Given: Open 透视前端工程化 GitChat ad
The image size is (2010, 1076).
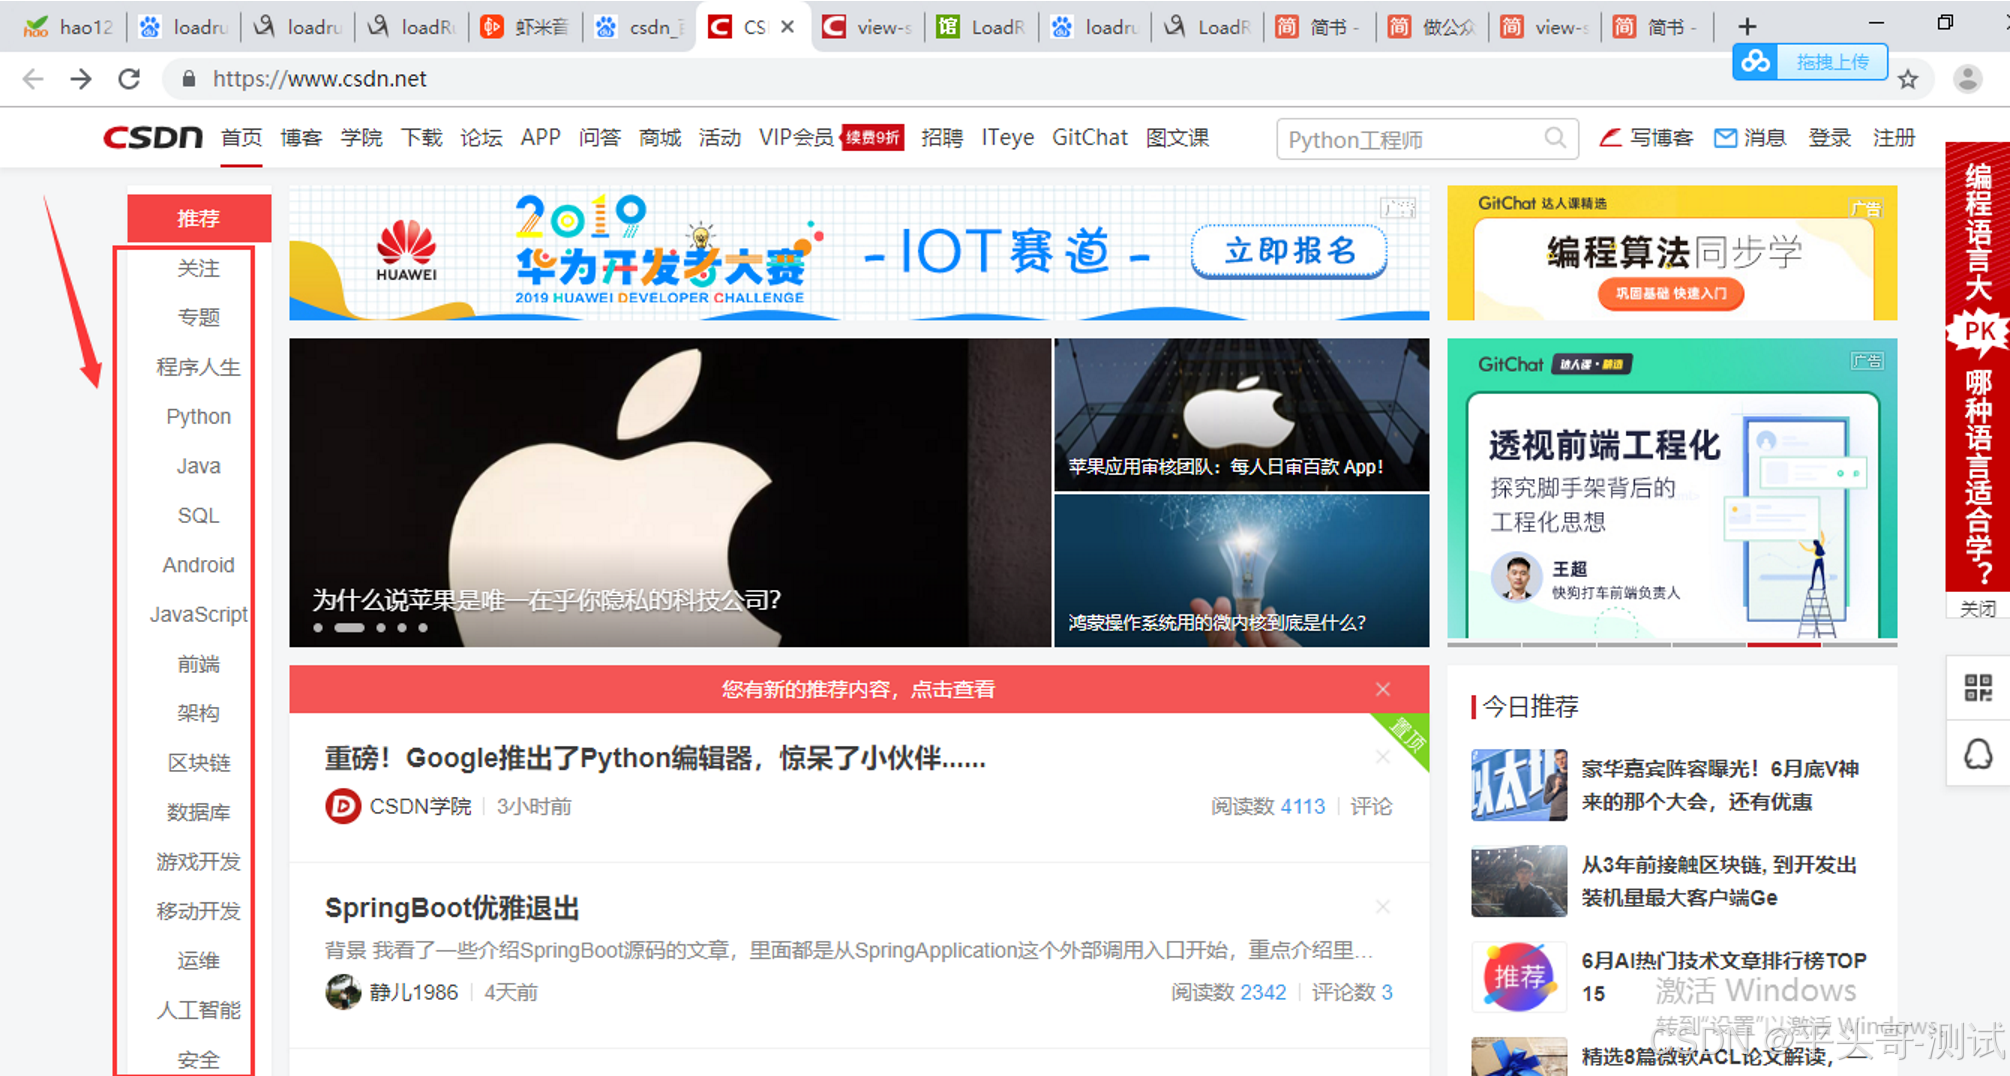Looking at the screenshot, I should coord(1672,489).
